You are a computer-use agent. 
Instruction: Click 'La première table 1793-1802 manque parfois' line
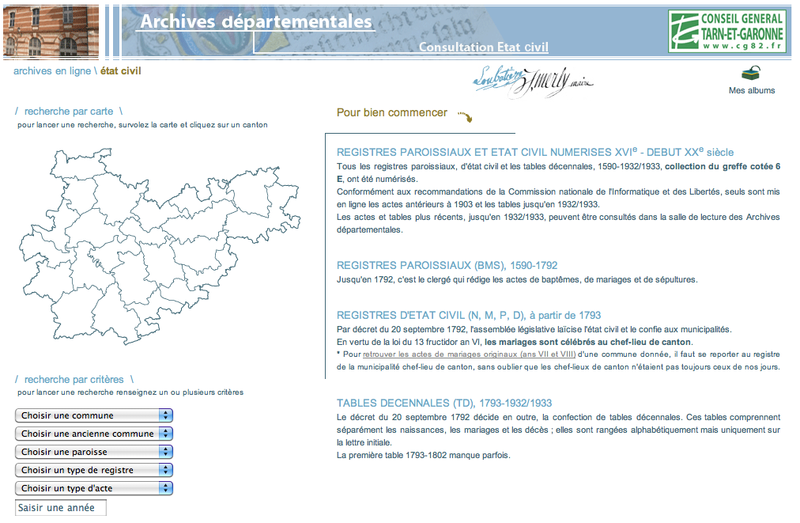click(423, 455)
